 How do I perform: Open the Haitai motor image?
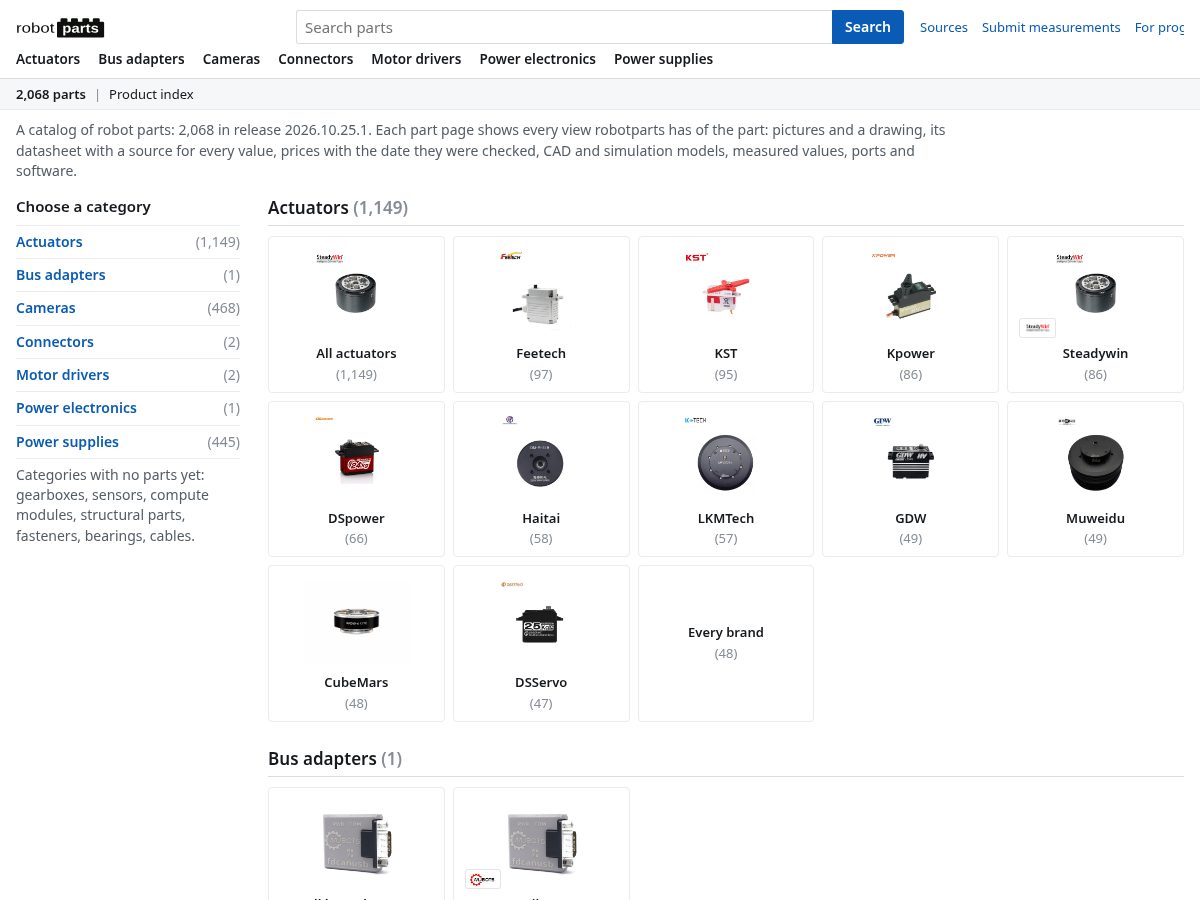point(541,463)
